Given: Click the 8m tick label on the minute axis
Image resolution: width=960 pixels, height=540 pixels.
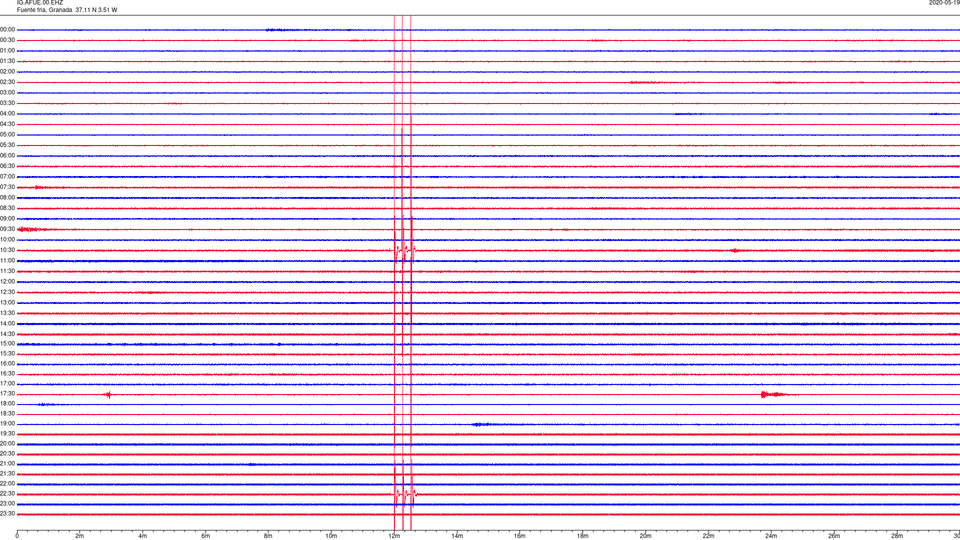Looking at the screenshot, I should click(268, 536).
